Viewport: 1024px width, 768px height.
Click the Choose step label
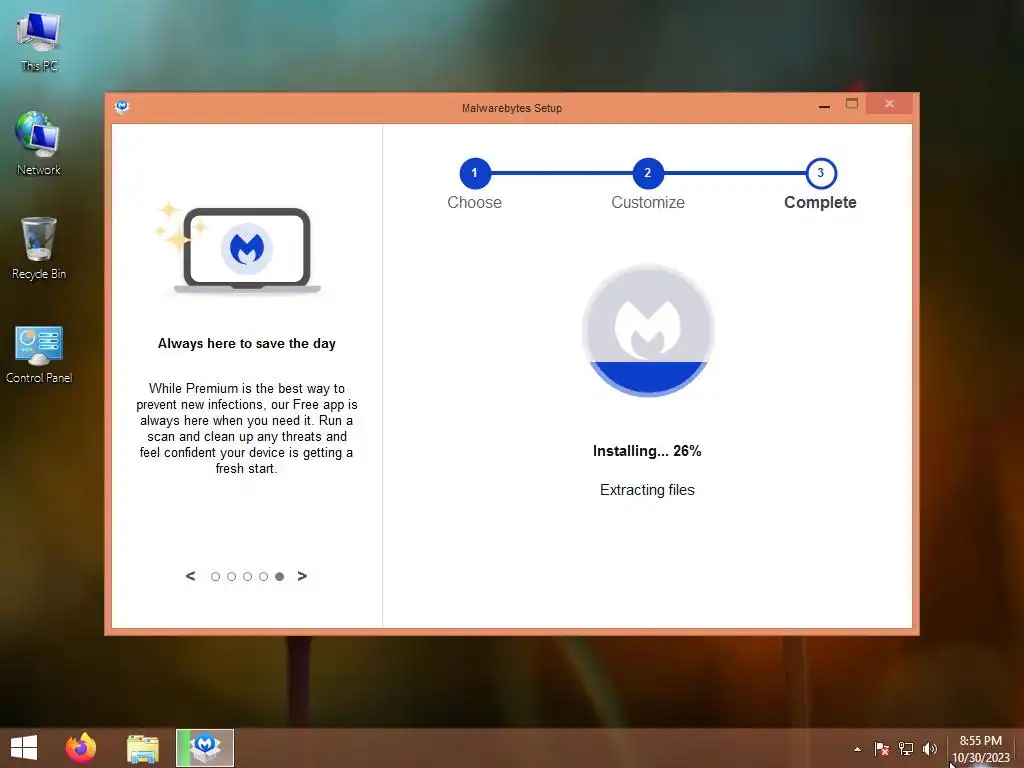pyautogui.click(x=475, y=202)
